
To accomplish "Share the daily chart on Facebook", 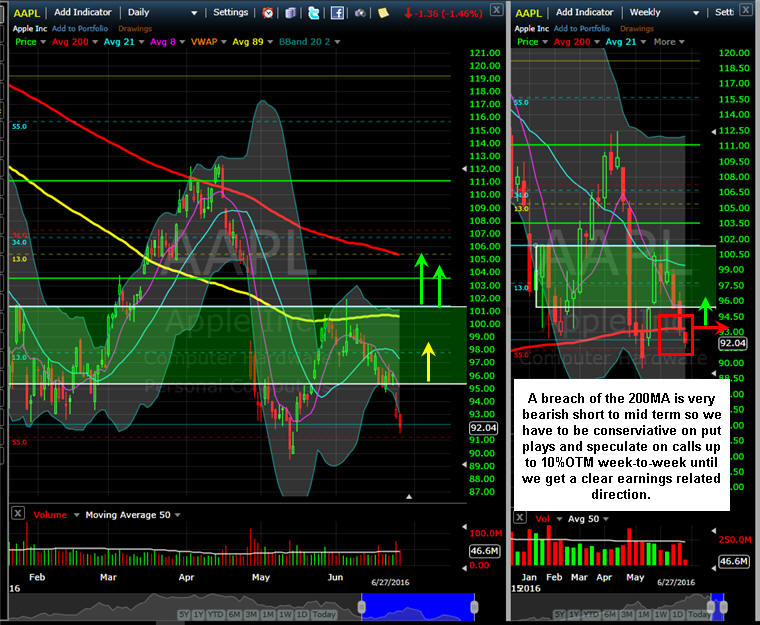I will click(336, 13).
